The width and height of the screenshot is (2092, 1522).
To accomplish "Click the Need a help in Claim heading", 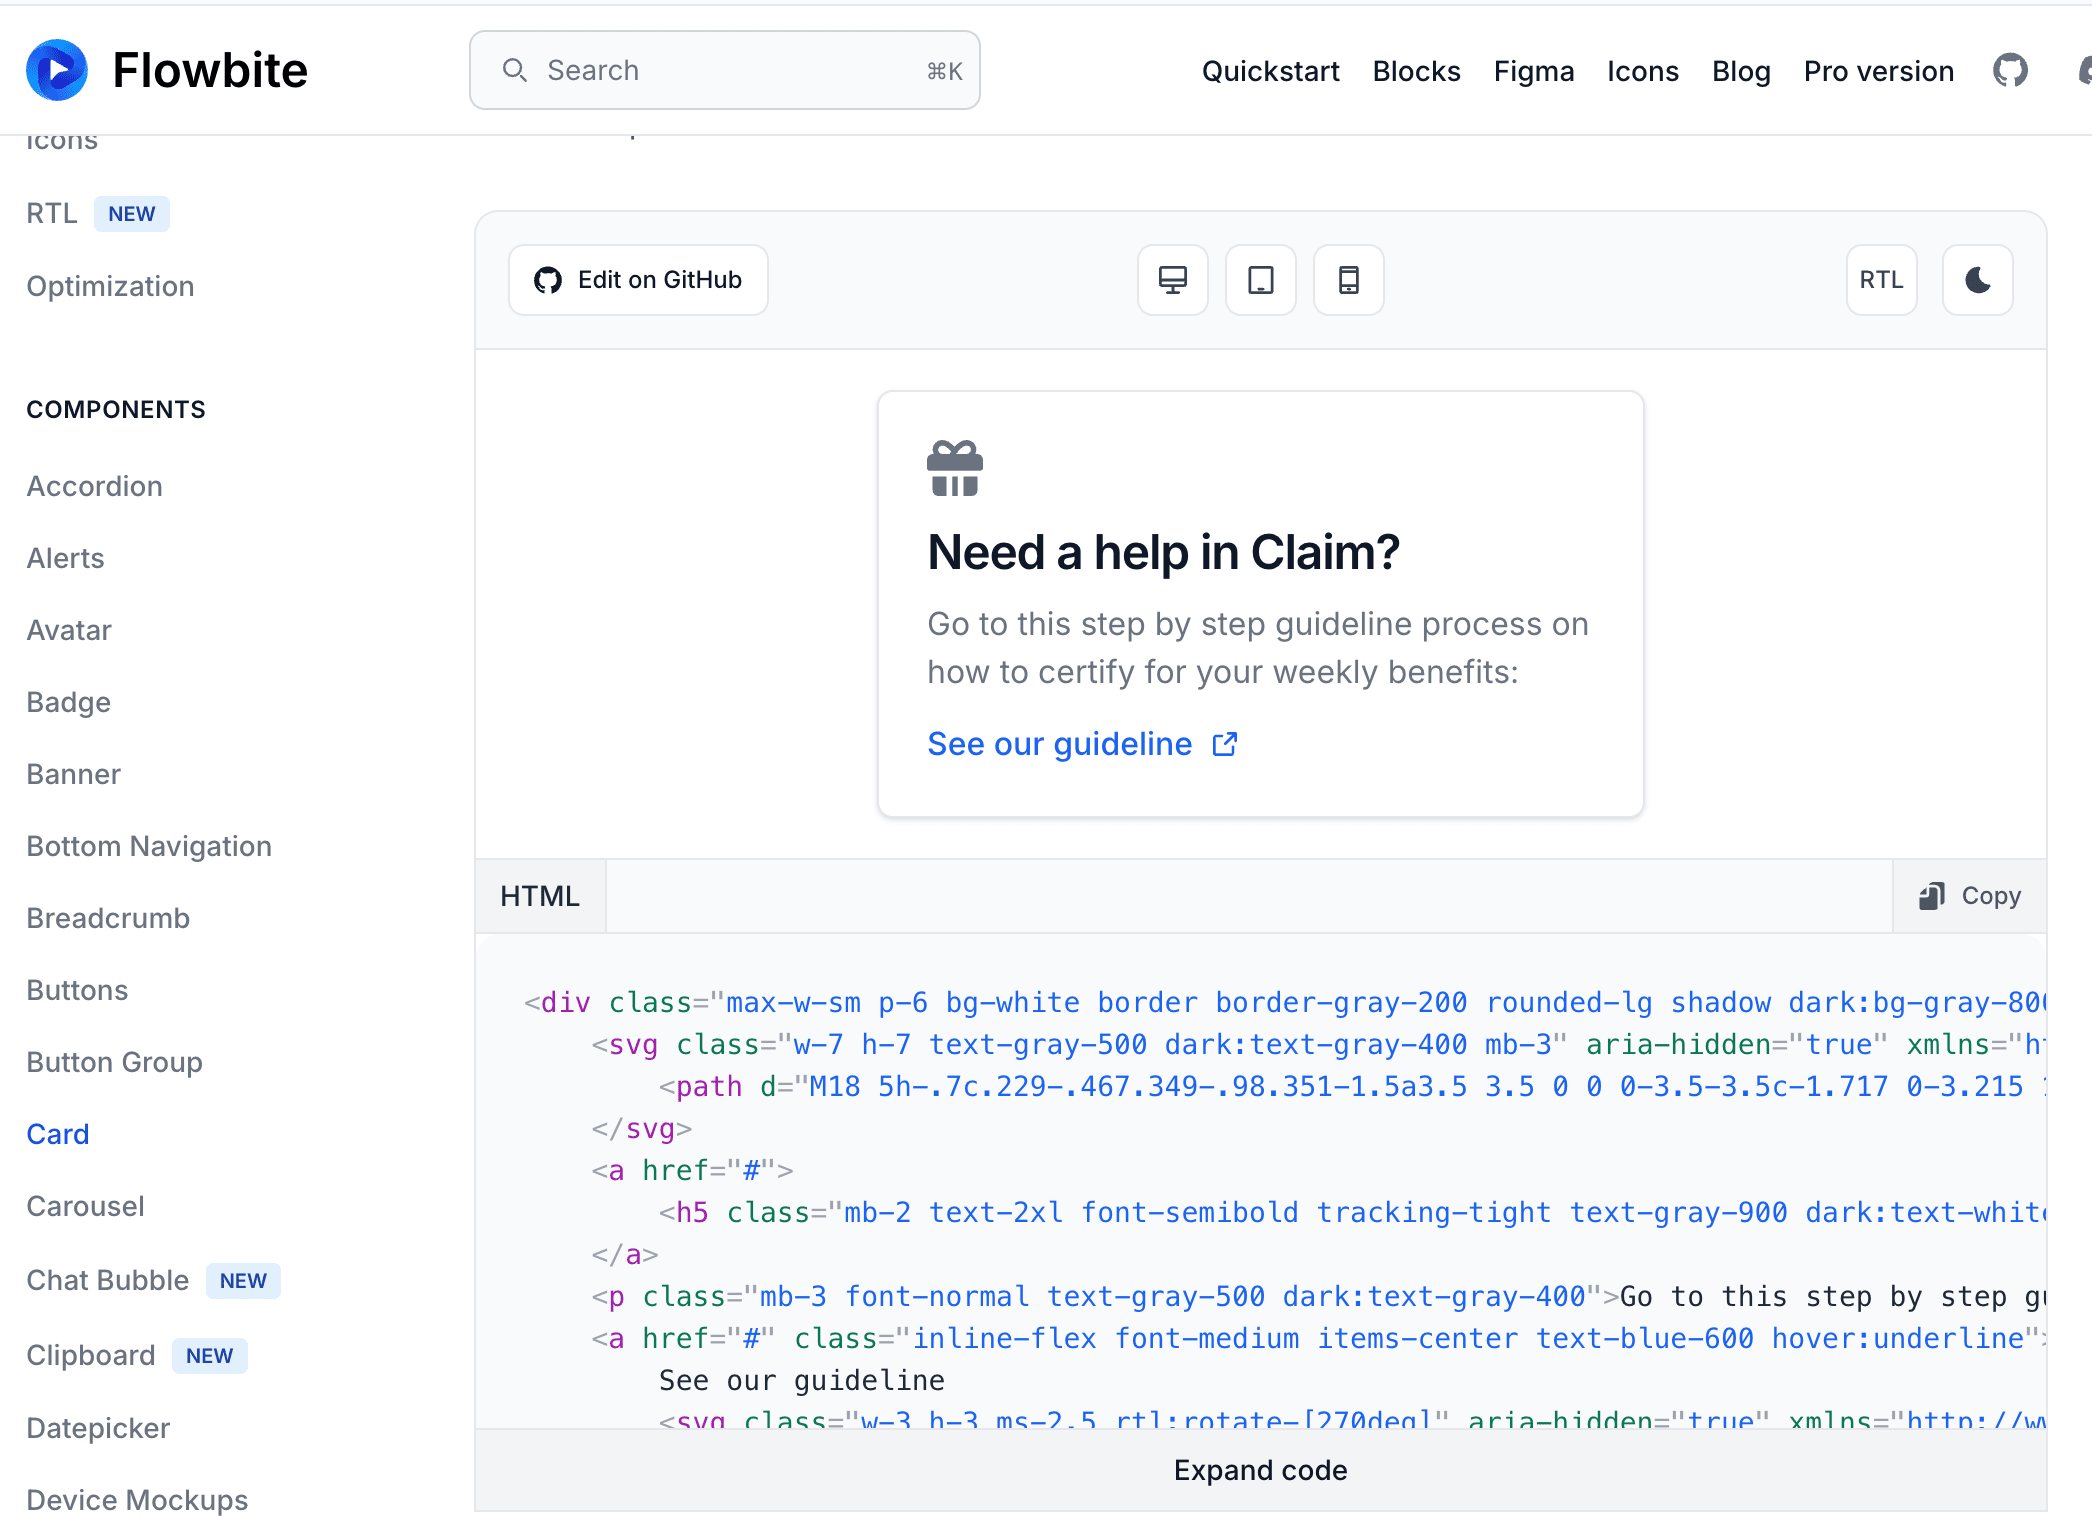I will (x=1163, y=552).
